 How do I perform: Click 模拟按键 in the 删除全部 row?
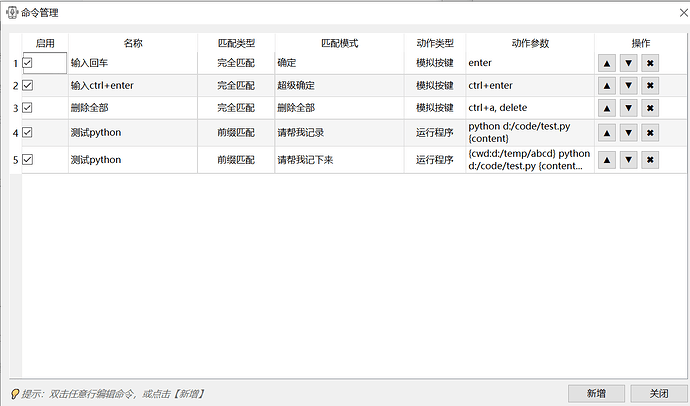coord(435,108)
